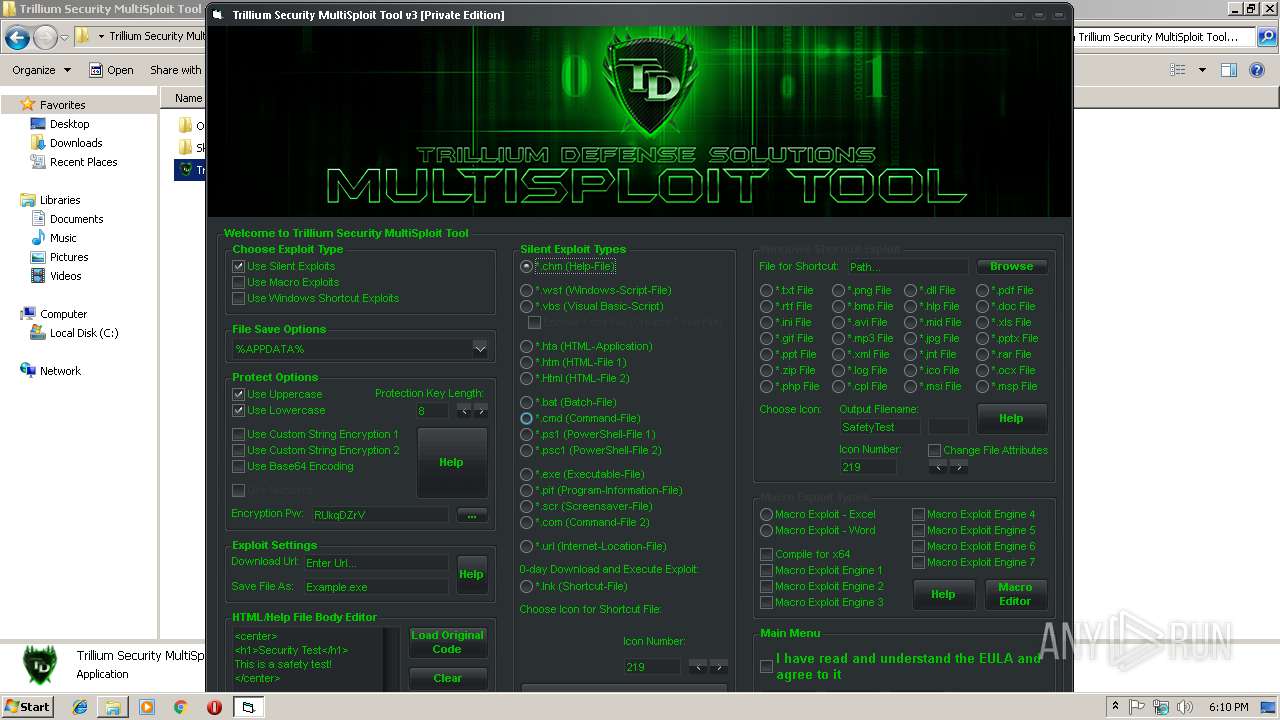
Task: Enable Use Macro Exploits checkbox
Action: click(238, 282)
